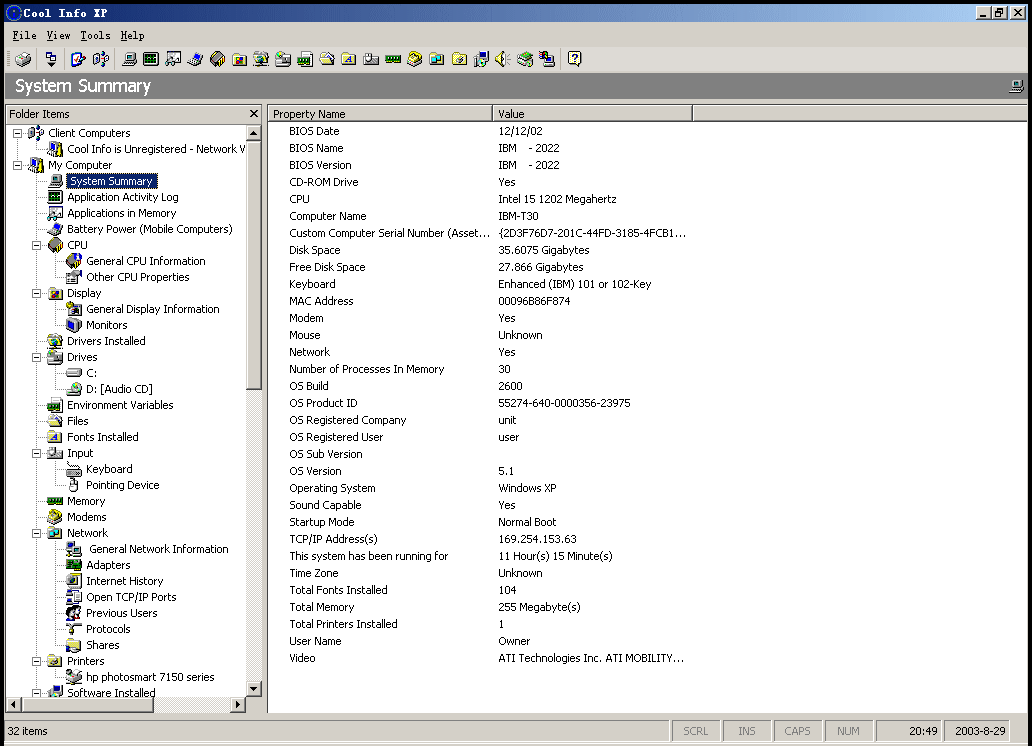Click the Help question mark toolbar icon

click(575, 59)
